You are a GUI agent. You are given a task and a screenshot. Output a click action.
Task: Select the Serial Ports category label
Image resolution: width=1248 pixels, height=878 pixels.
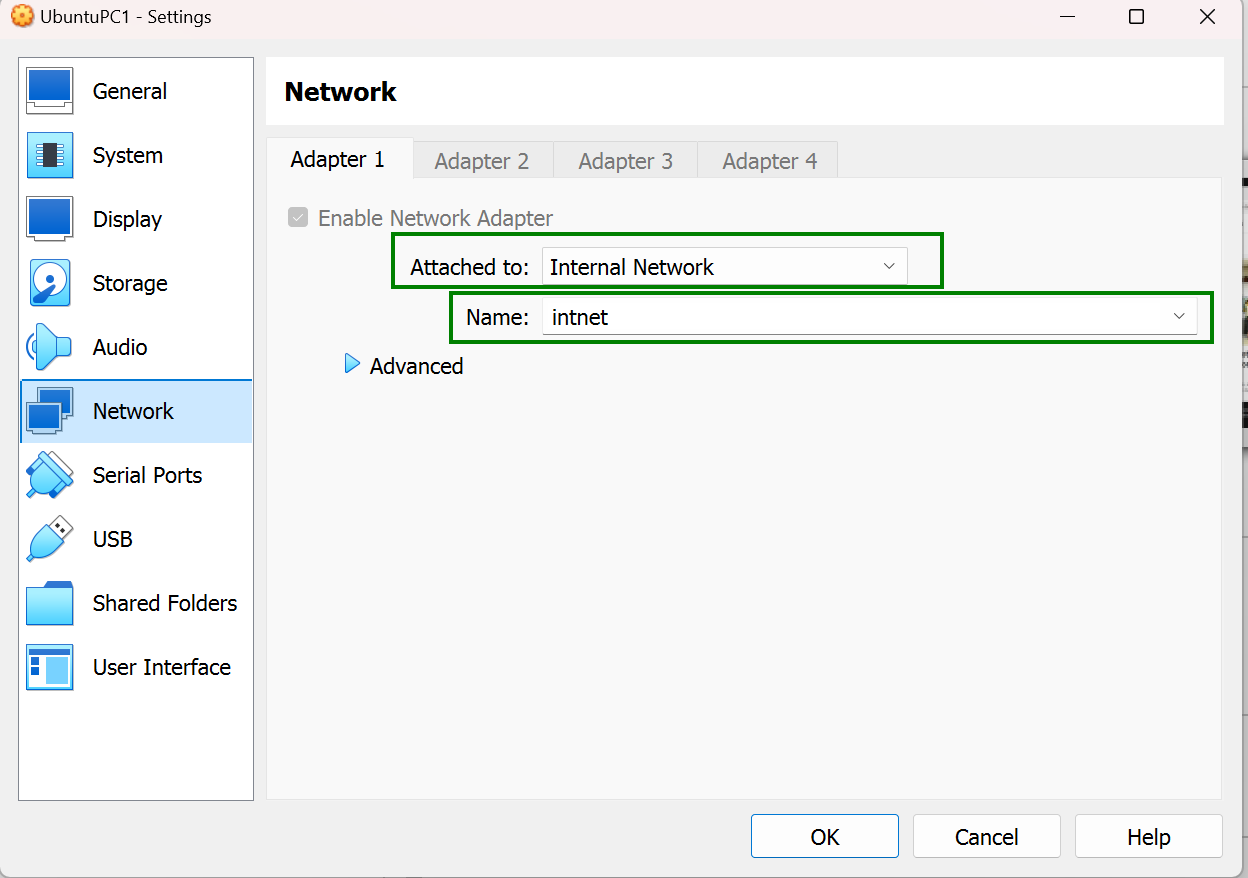coord(147,475)
